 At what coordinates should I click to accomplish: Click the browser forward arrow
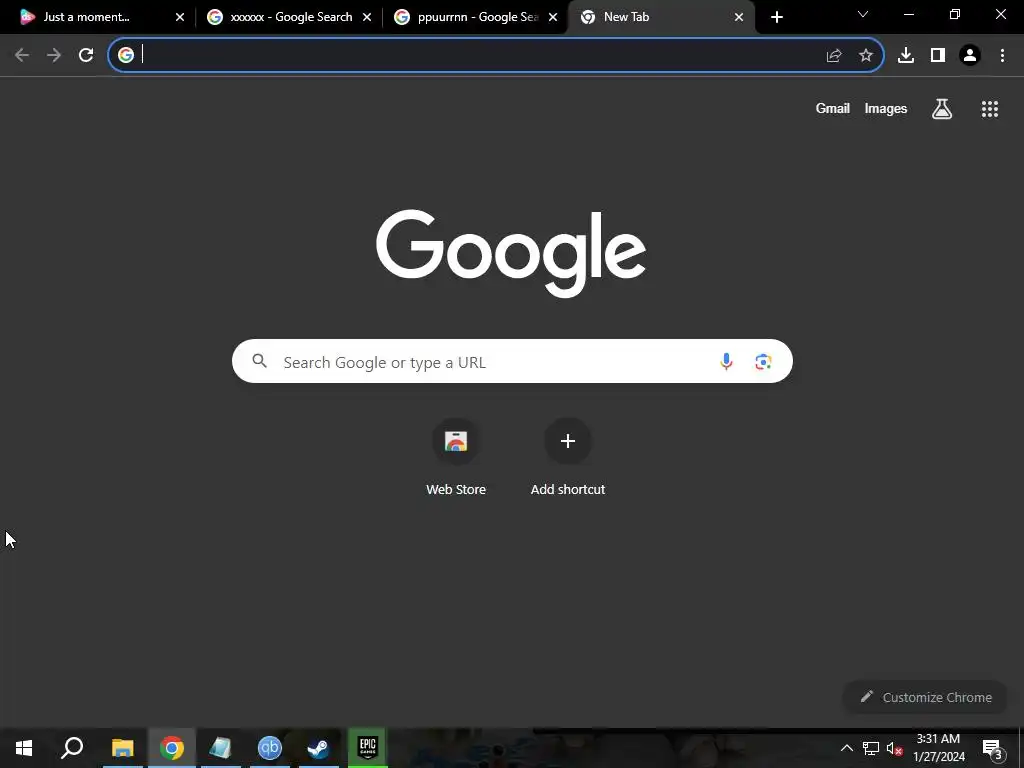(54, 56)
